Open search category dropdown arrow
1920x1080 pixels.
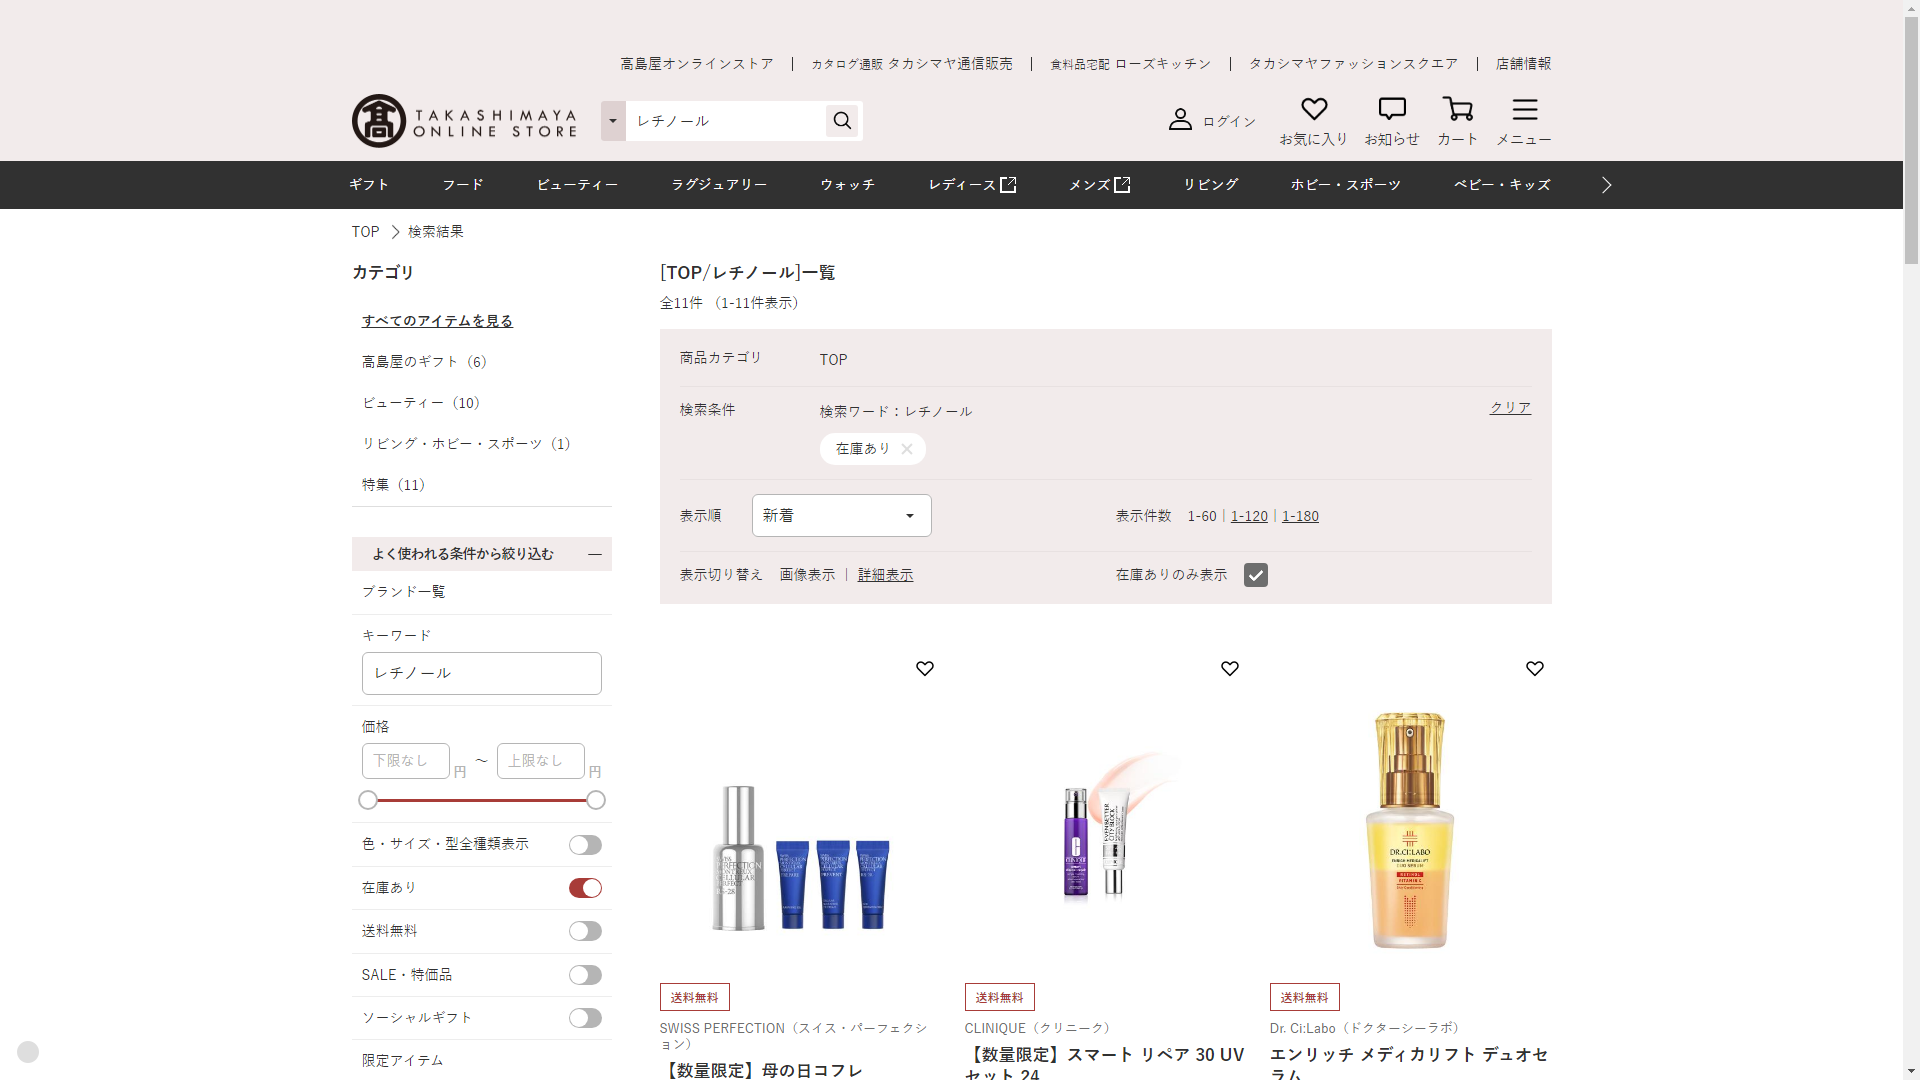(x=613, y=121)
